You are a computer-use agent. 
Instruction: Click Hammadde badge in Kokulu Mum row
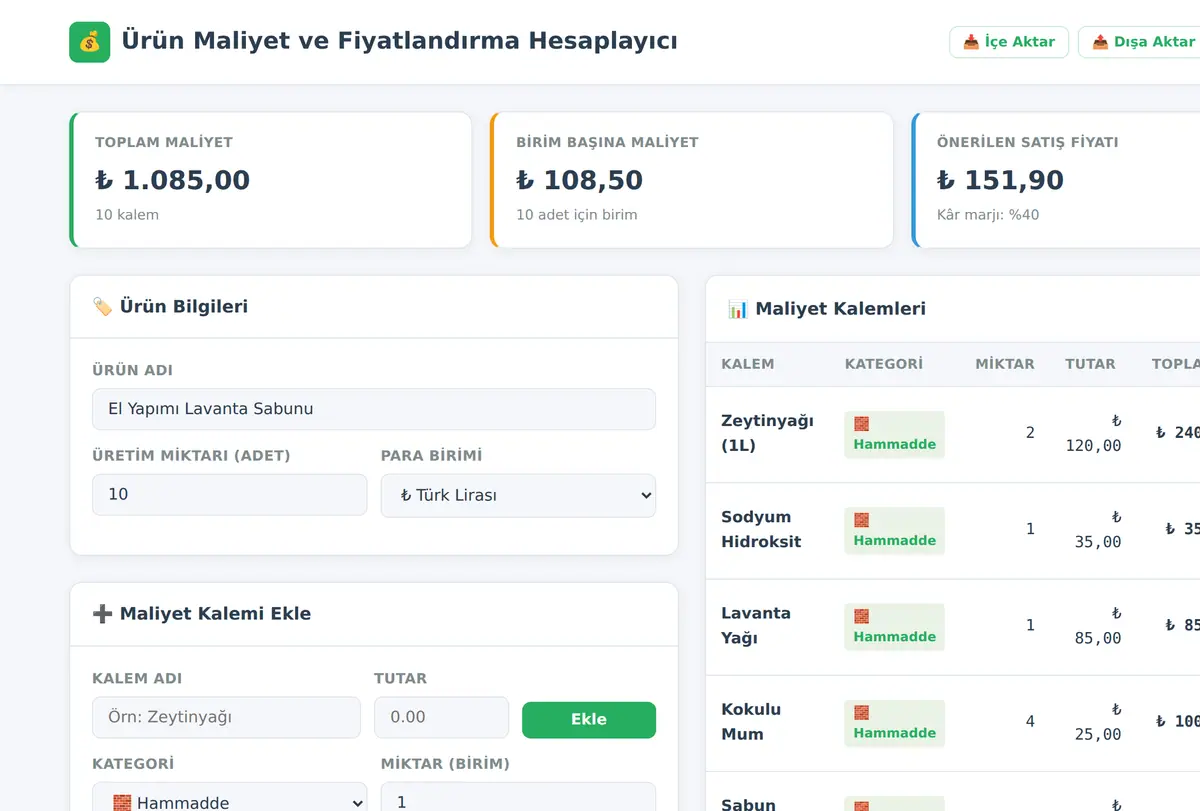point(895,722)
